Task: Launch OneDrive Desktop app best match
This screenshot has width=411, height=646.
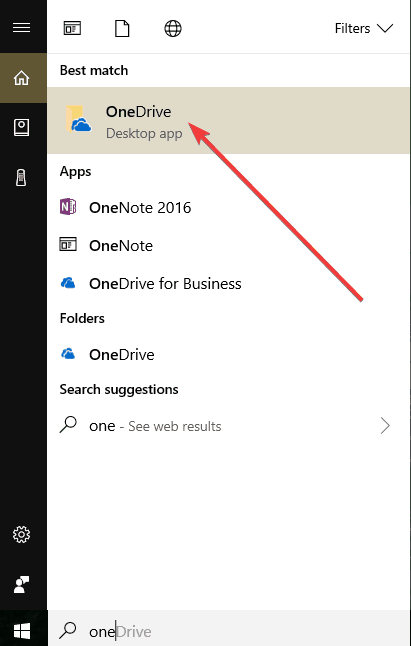Action: point(229,120)
